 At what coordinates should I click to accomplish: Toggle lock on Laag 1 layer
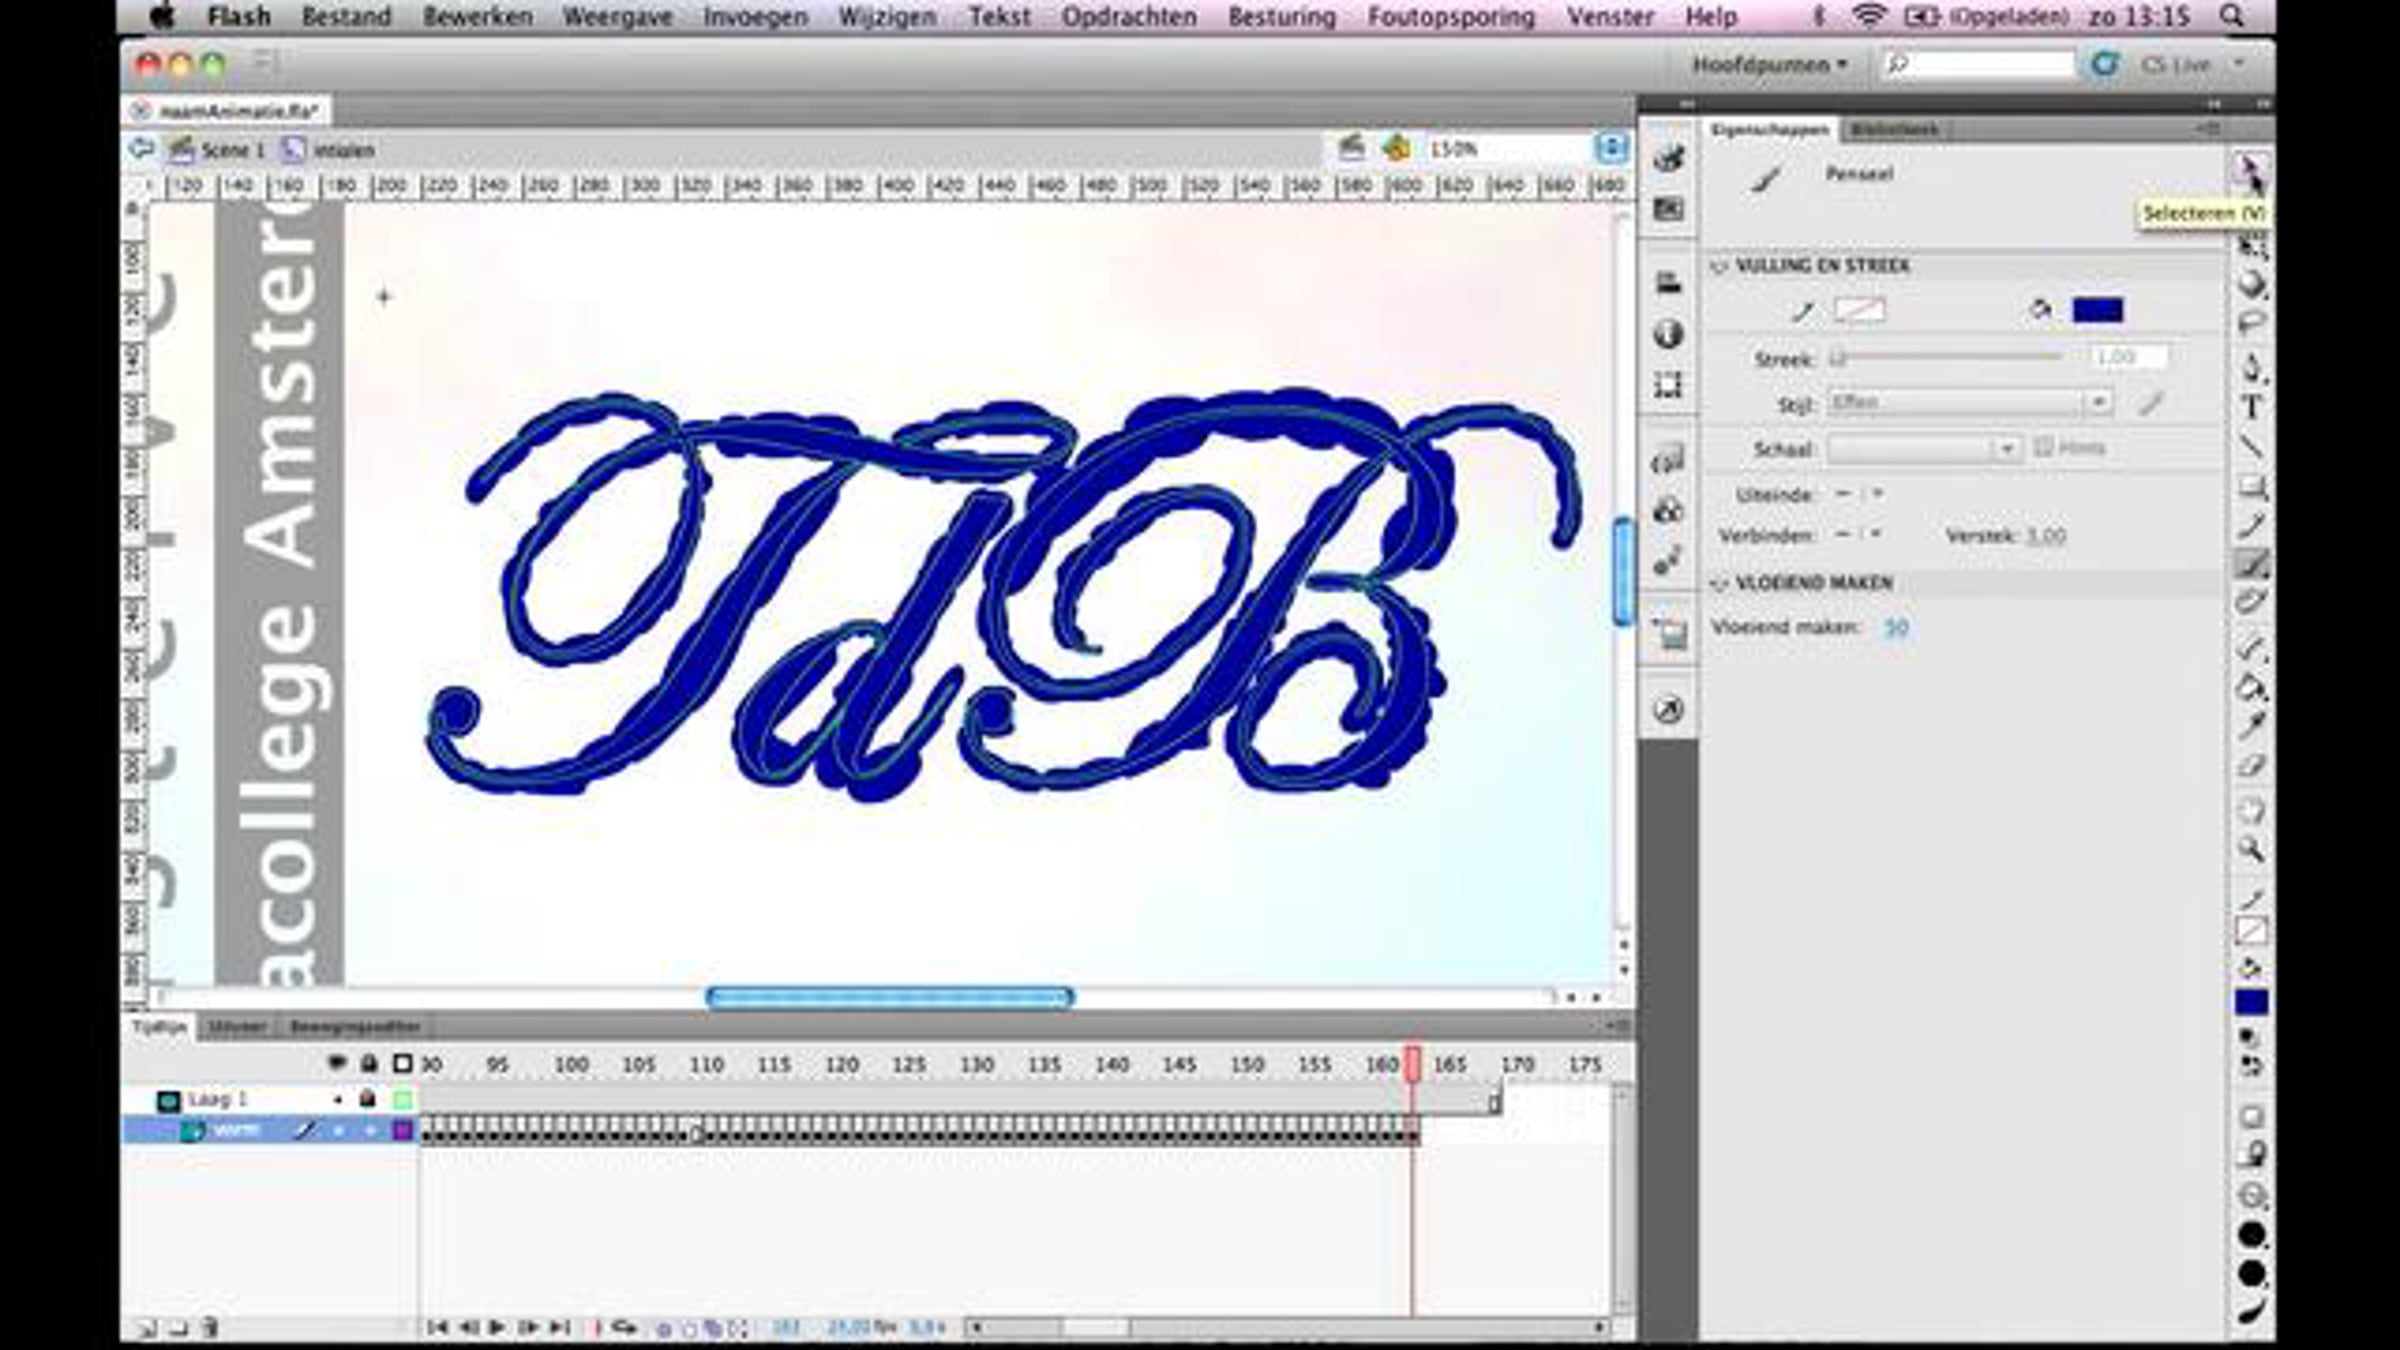[x=368, y=1099]
